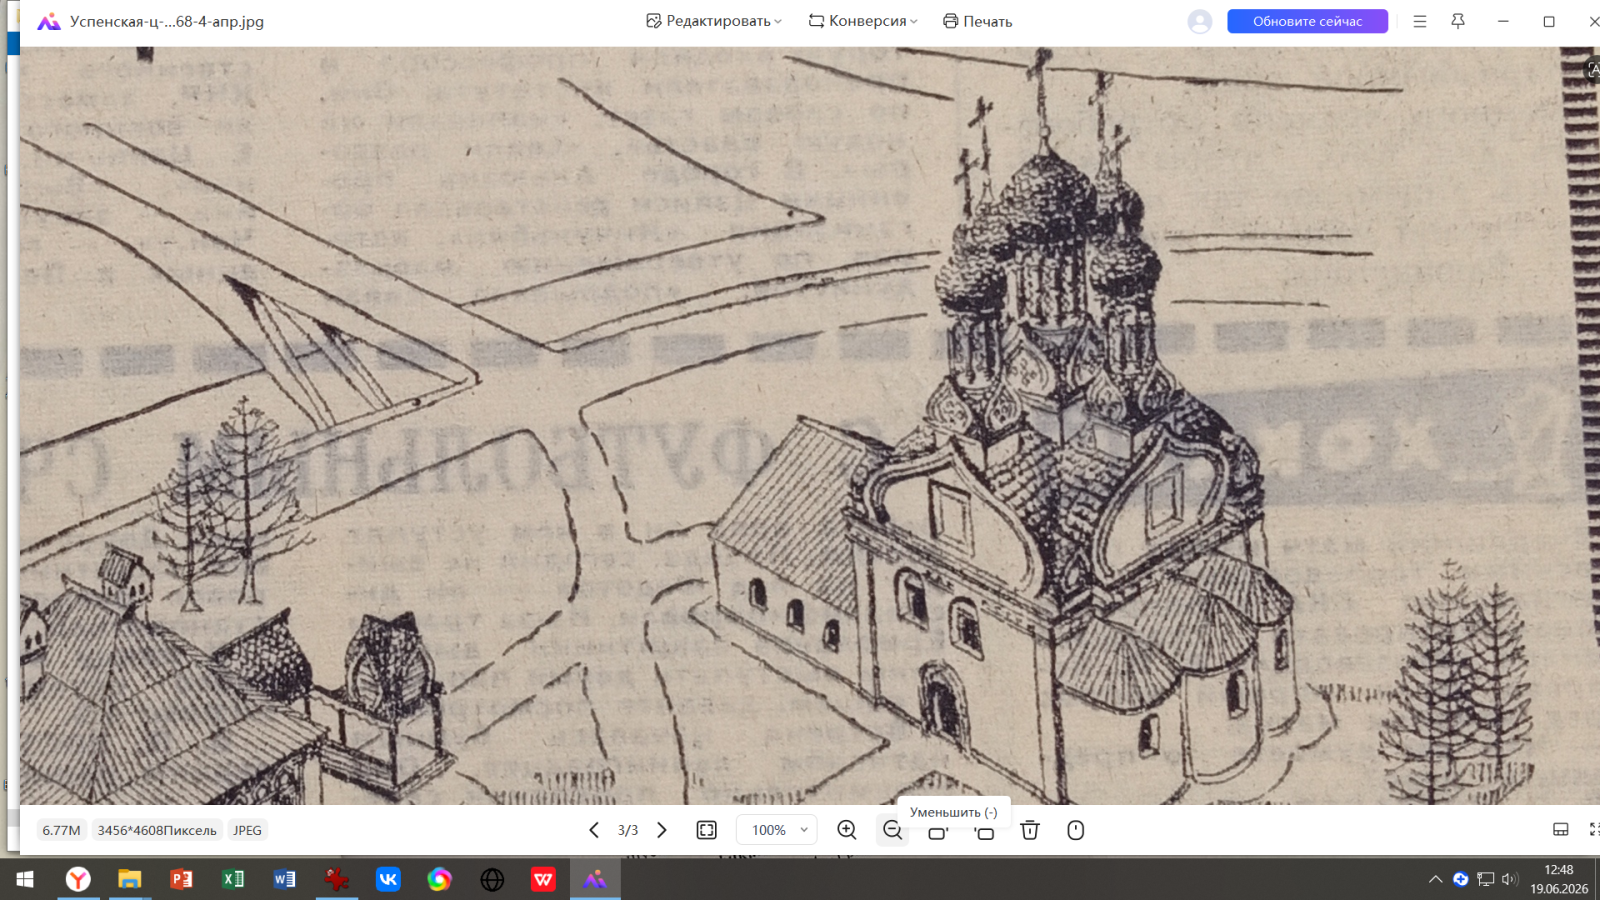
Task: Click the file name Успенская-ц-...68-4-апр.jpg
Action: [167, 21]
